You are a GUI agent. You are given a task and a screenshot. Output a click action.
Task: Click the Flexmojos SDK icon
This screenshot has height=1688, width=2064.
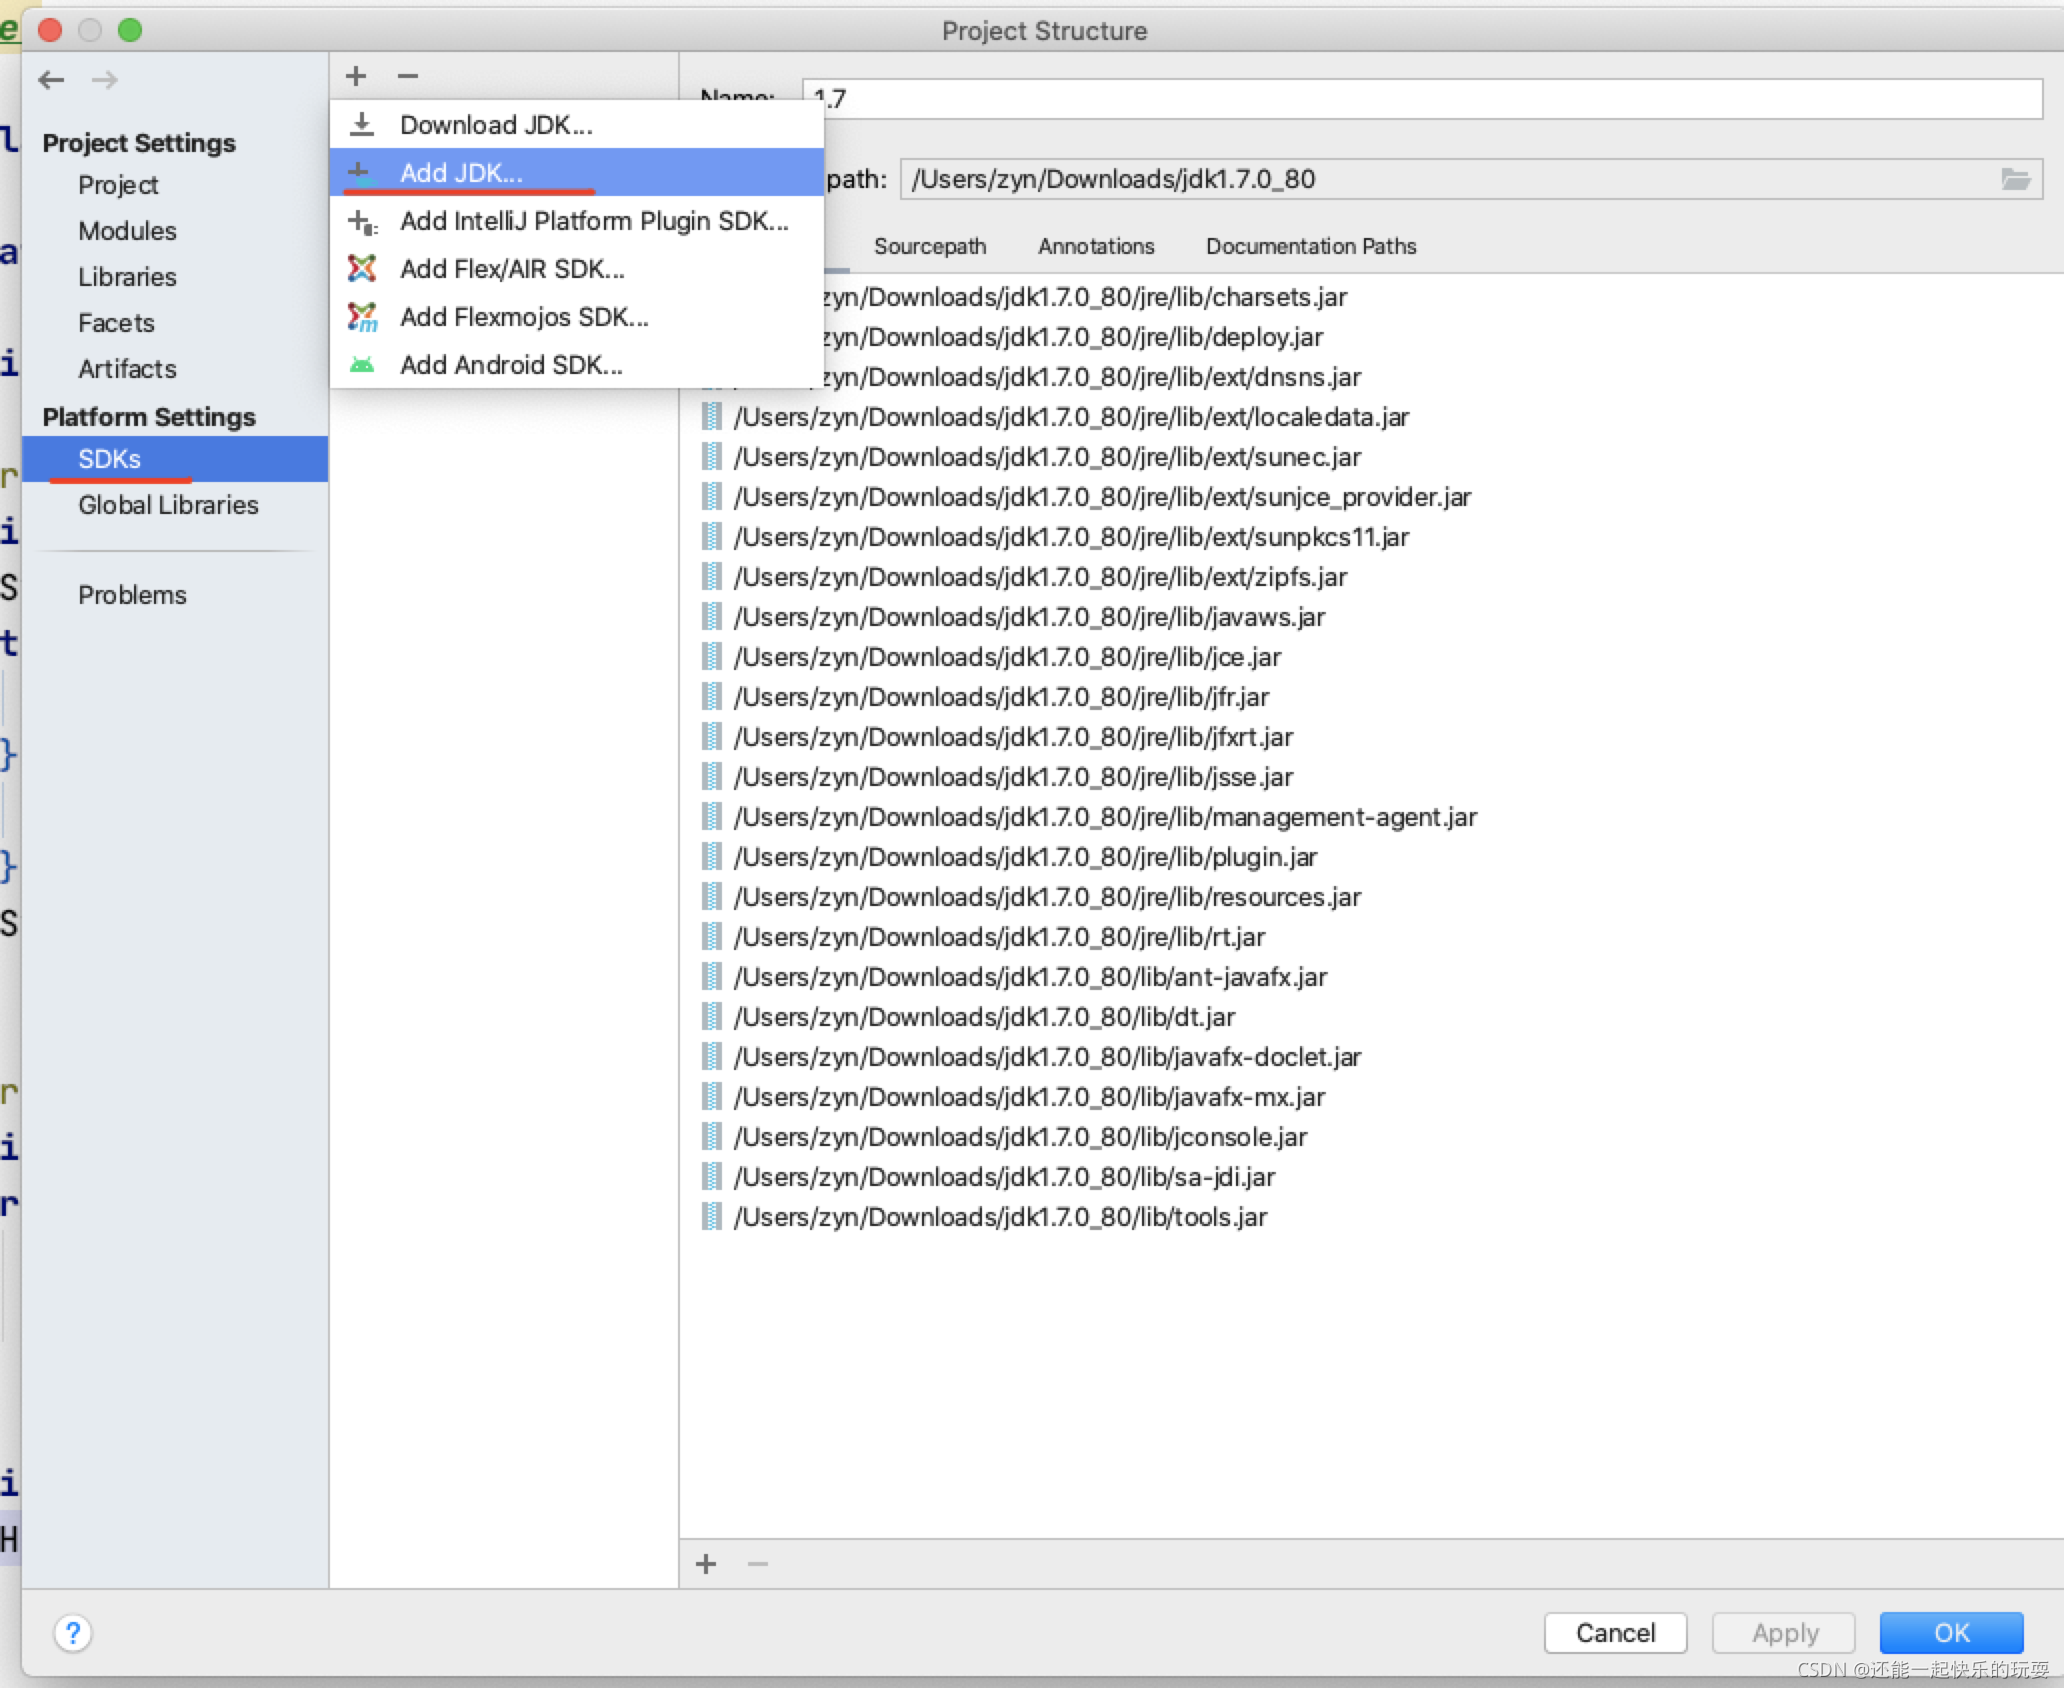click(x=362, y=317)
